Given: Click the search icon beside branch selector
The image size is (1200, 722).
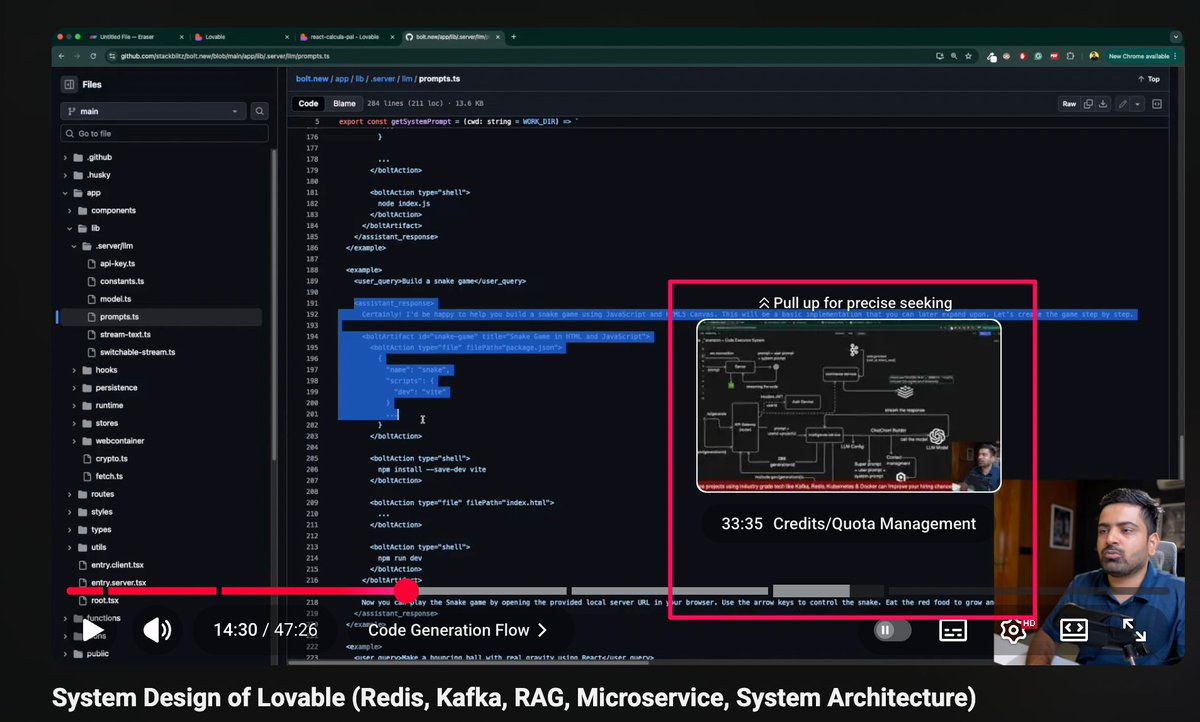Looking at the screenshot, I should coord(259,111).
